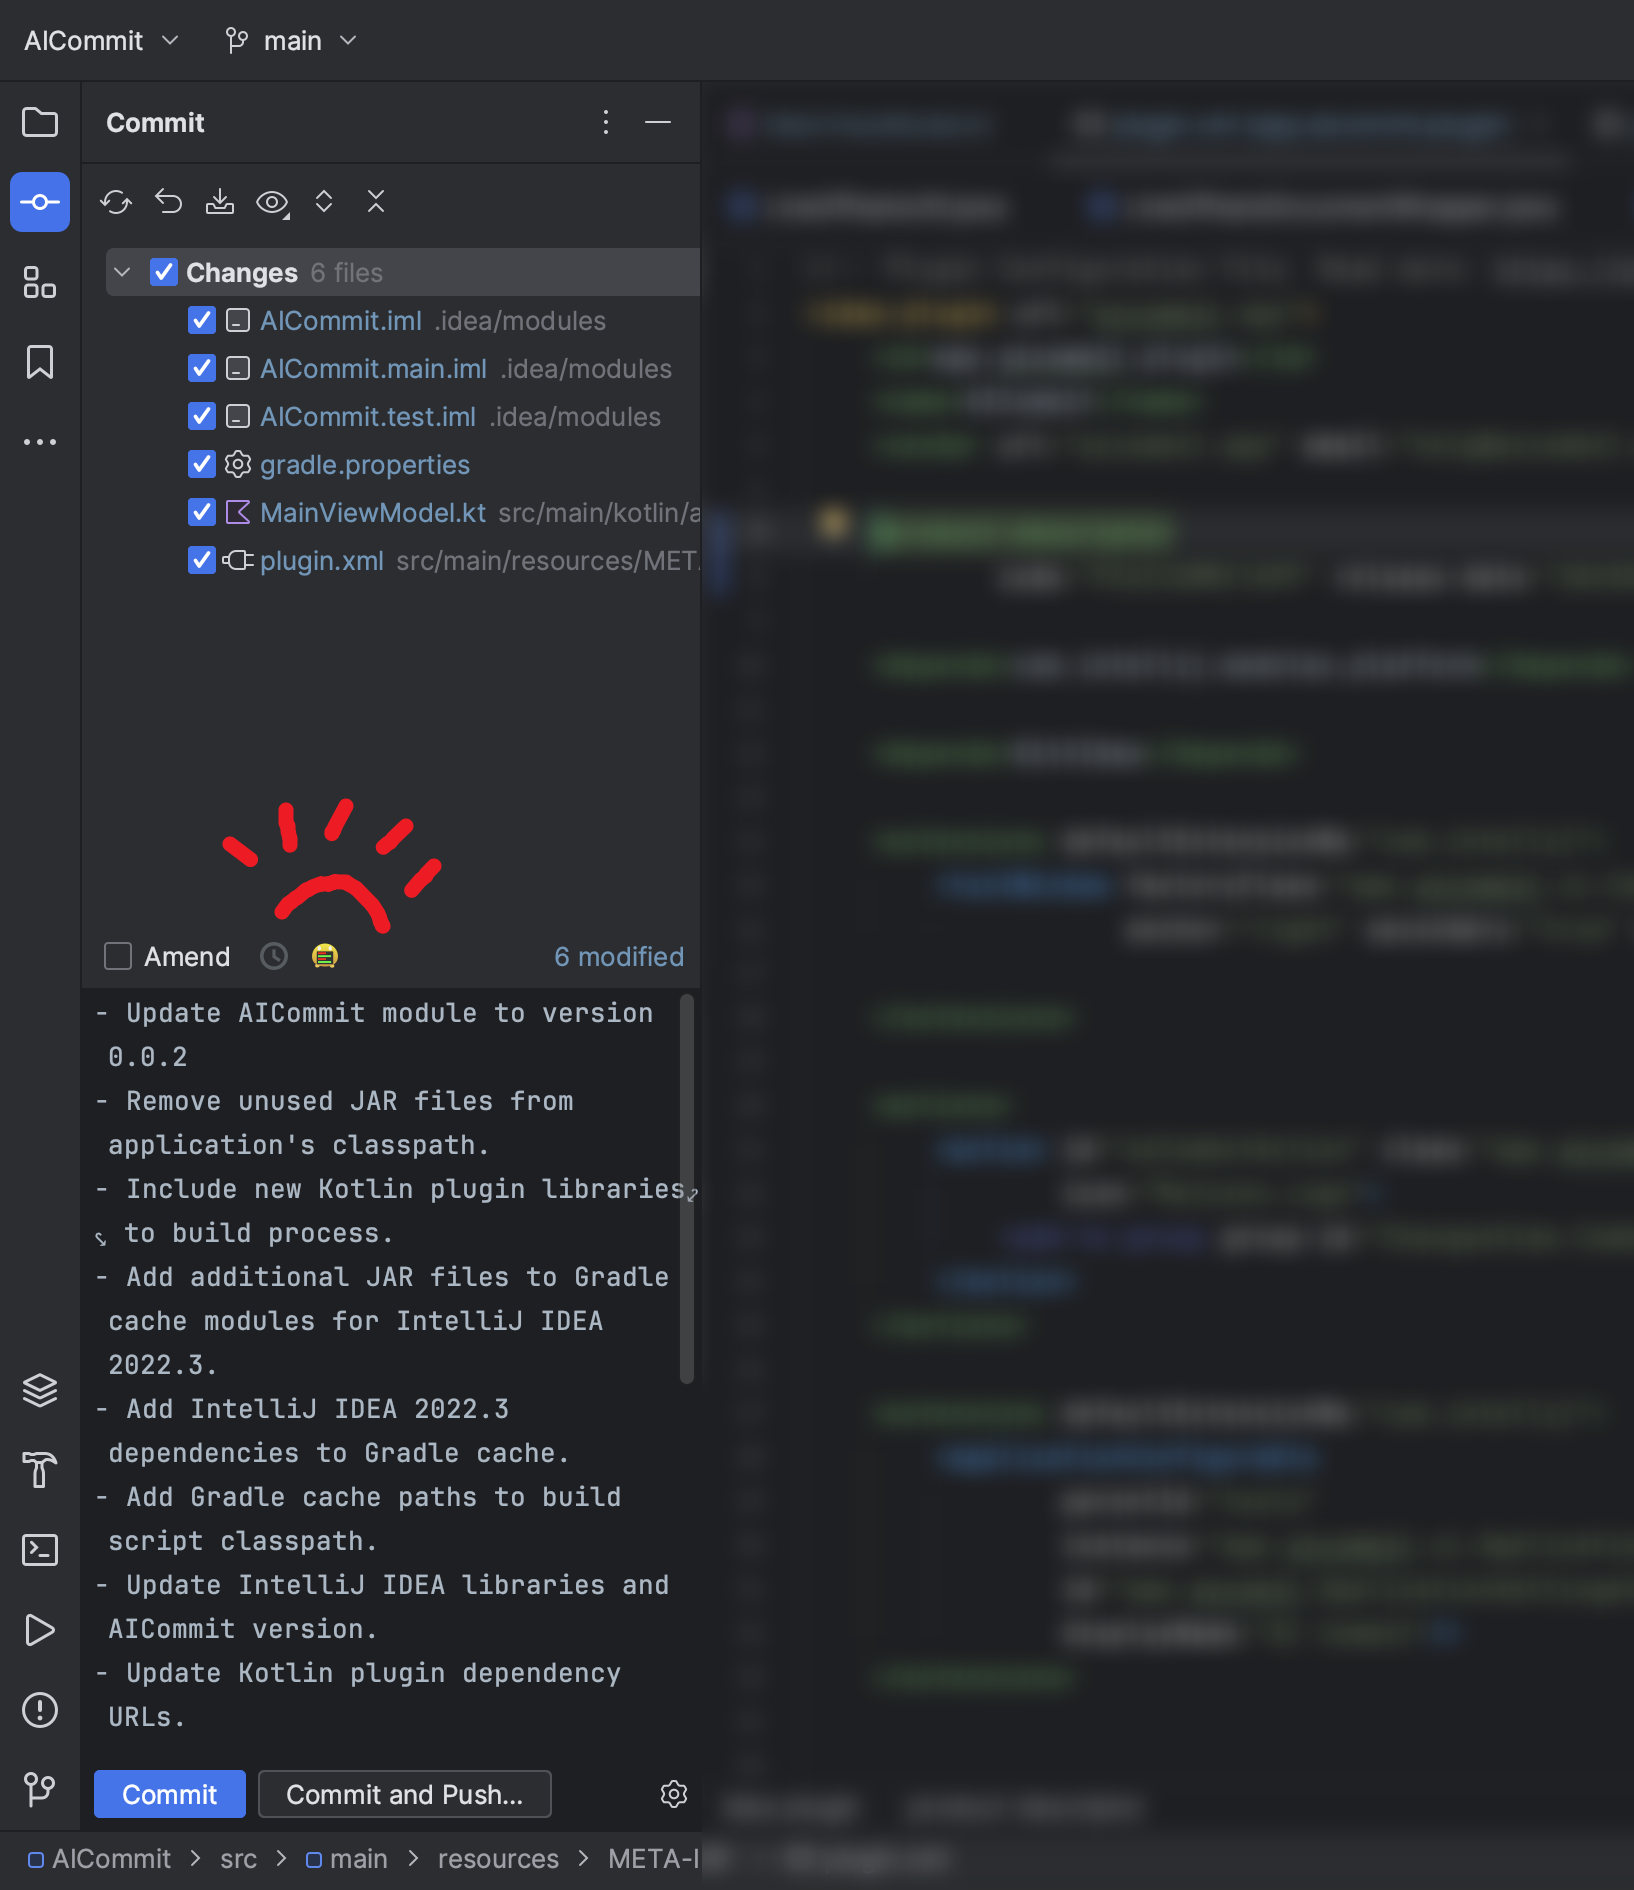Open the Git tool window
Screen dimensions: 1634x1890
click(40, 1790)
